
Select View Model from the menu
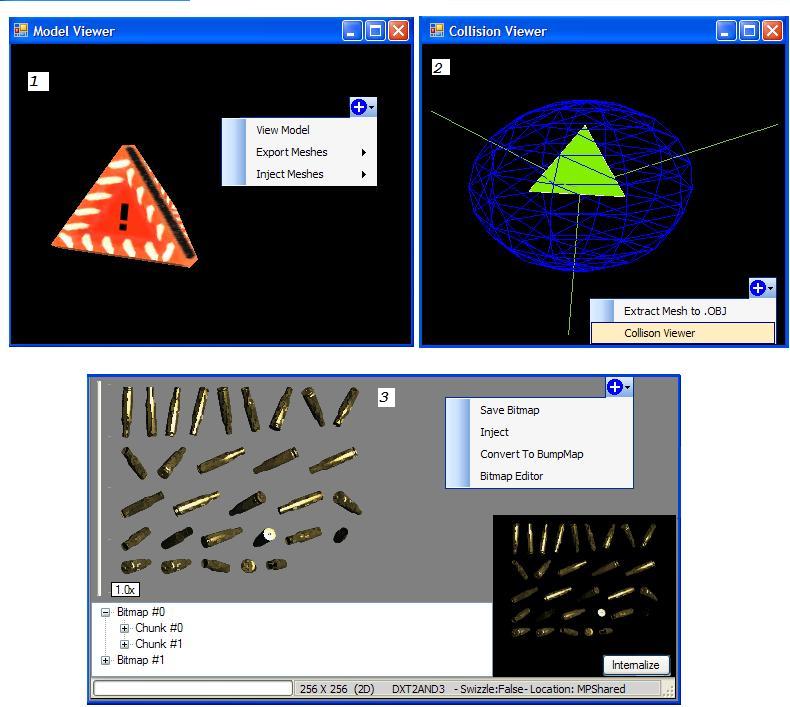pos(283,130)
